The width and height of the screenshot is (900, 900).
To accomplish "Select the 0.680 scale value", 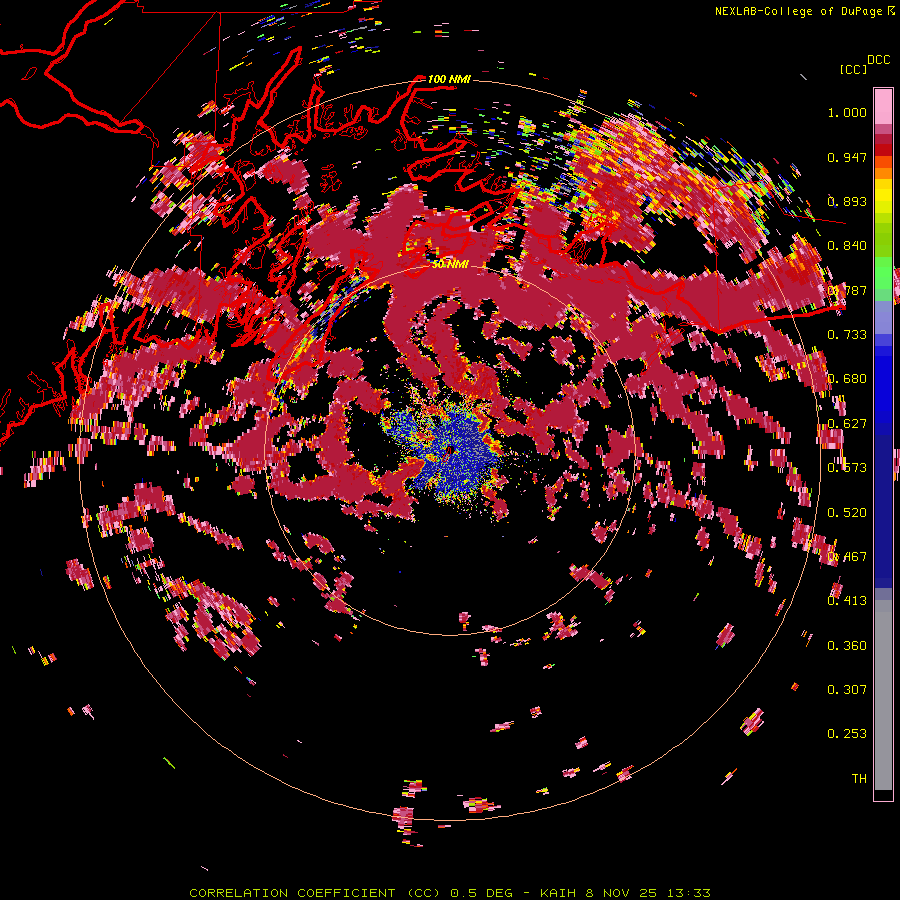I will pyautogui.click(x=847, y=379).
